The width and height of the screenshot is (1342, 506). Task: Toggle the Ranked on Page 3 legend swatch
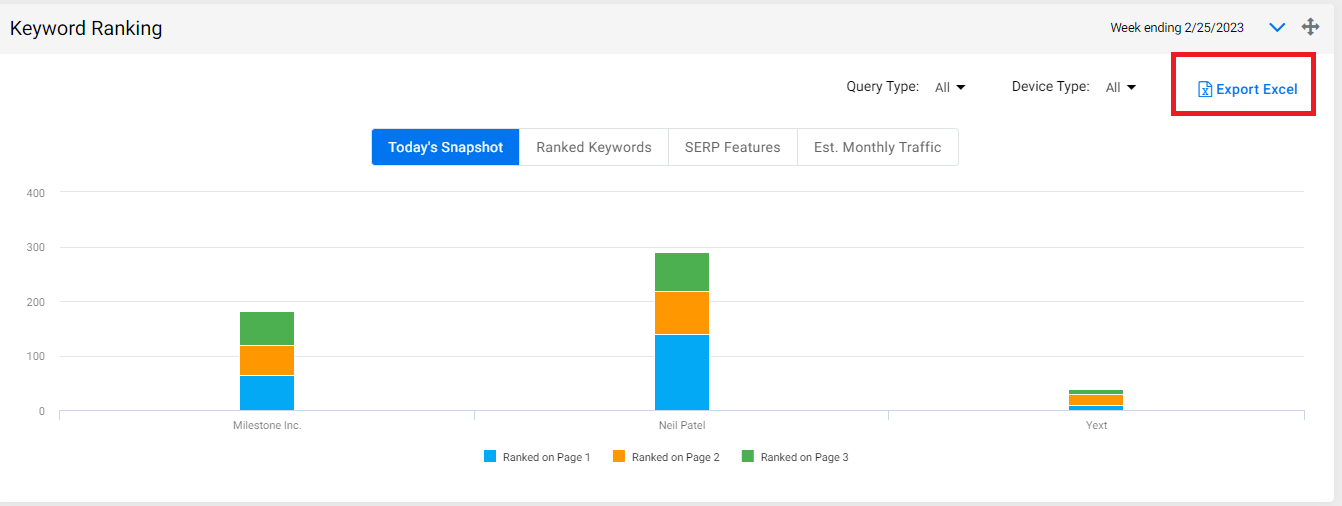[748, 456]
